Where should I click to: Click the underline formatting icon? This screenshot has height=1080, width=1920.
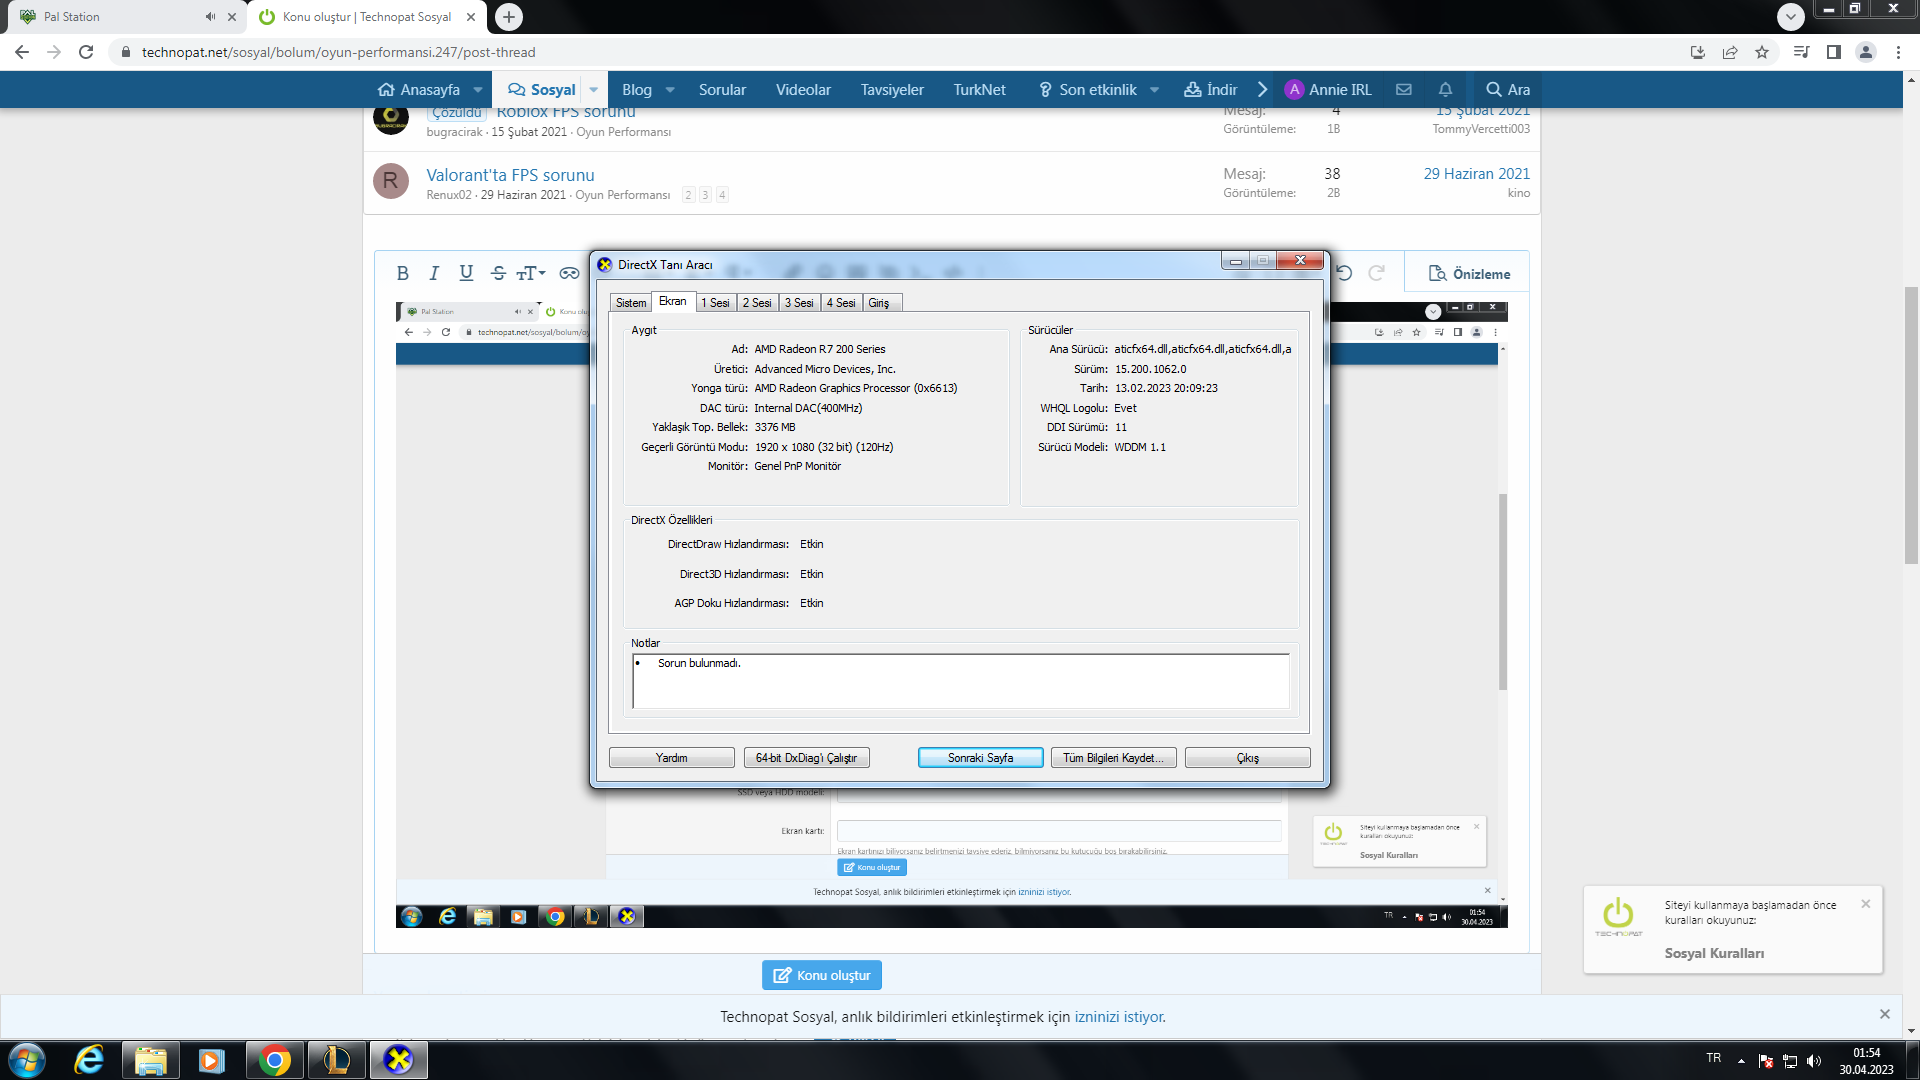[x=466, y=273]
